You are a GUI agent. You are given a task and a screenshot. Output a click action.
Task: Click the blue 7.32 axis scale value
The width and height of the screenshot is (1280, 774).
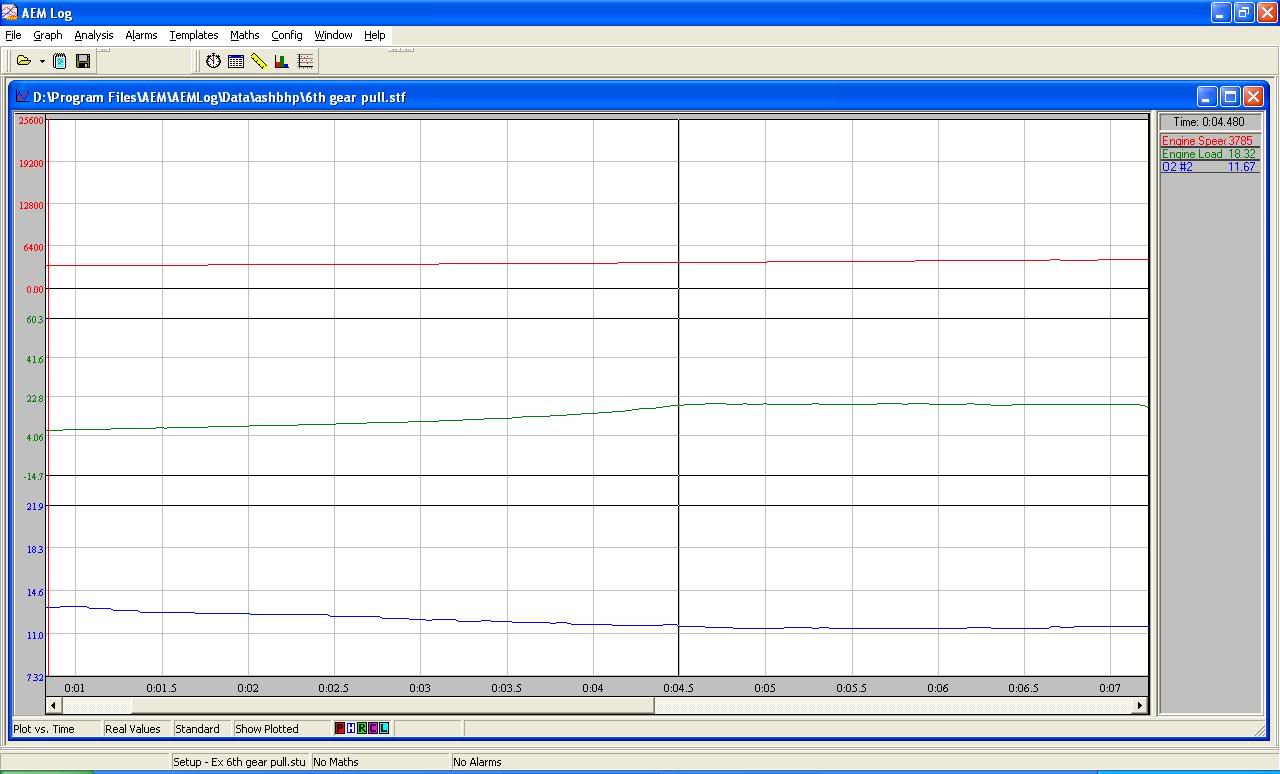35,678
